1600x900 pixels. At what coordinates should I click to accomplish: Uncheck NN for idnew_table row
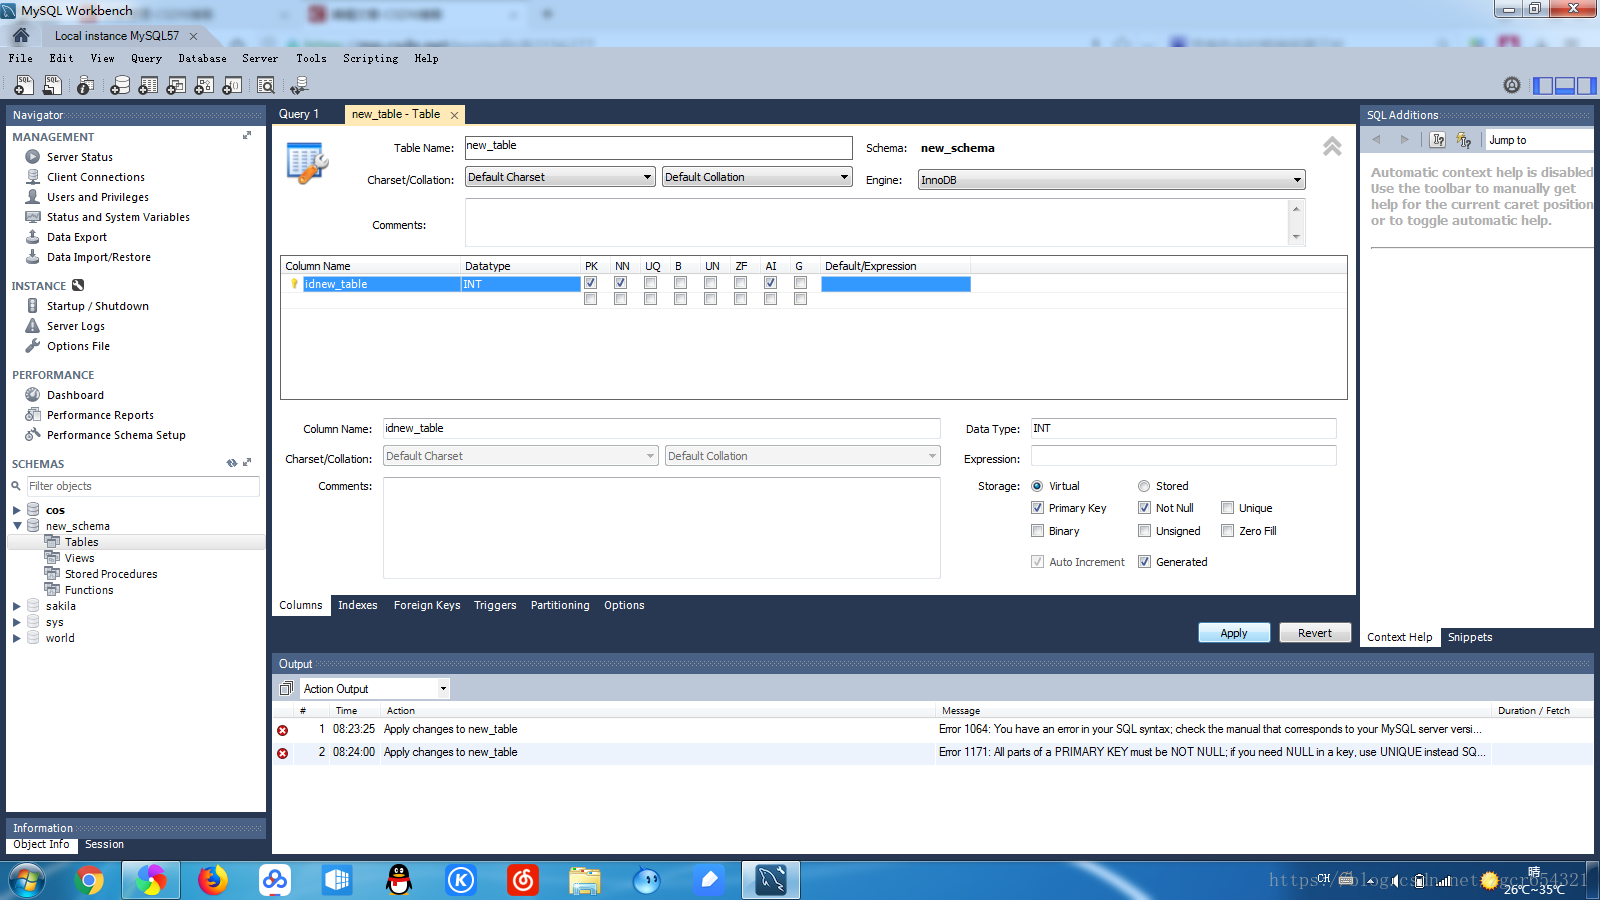click(x=620, y=283)
